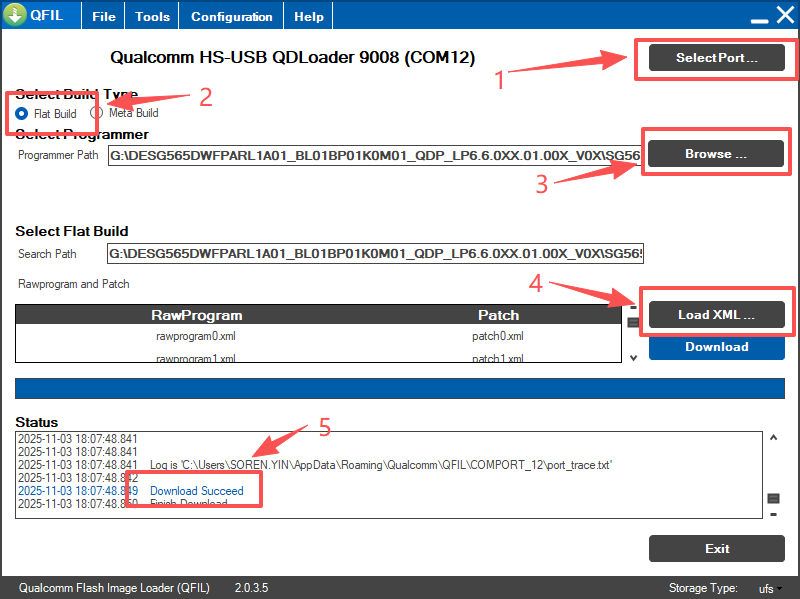The image size is (800, 599).
Task: Click the Programmer Path text field
Action: [375, 156]
